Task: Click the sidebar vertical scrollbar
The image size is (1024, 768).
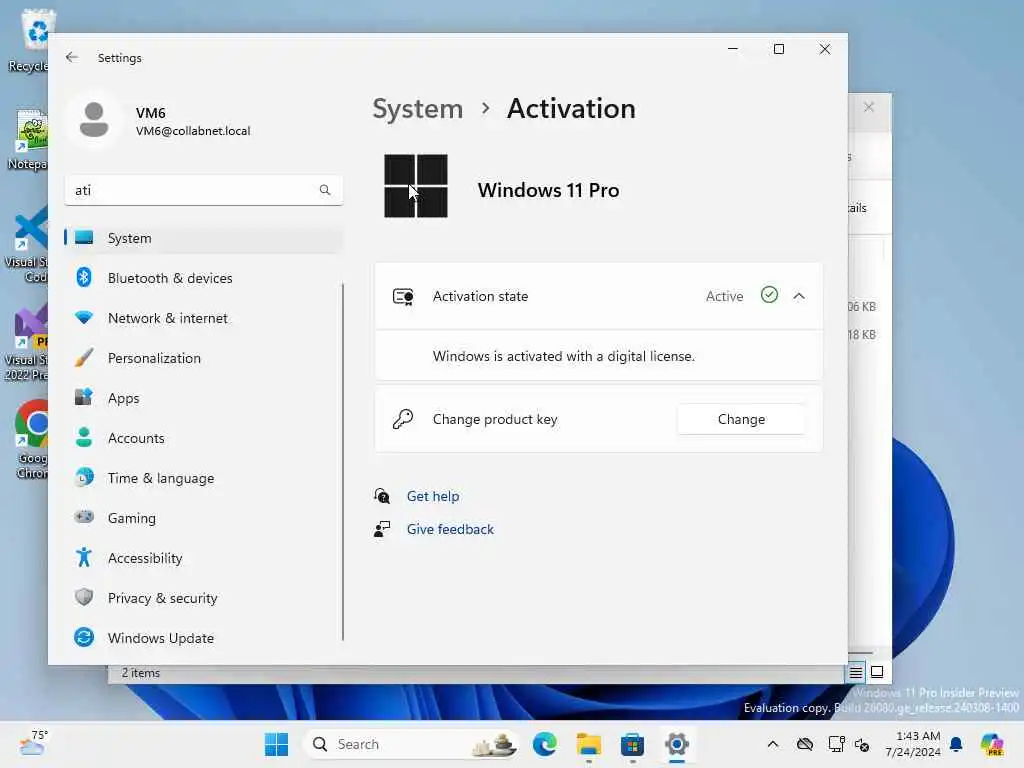Action: [343, 461]
